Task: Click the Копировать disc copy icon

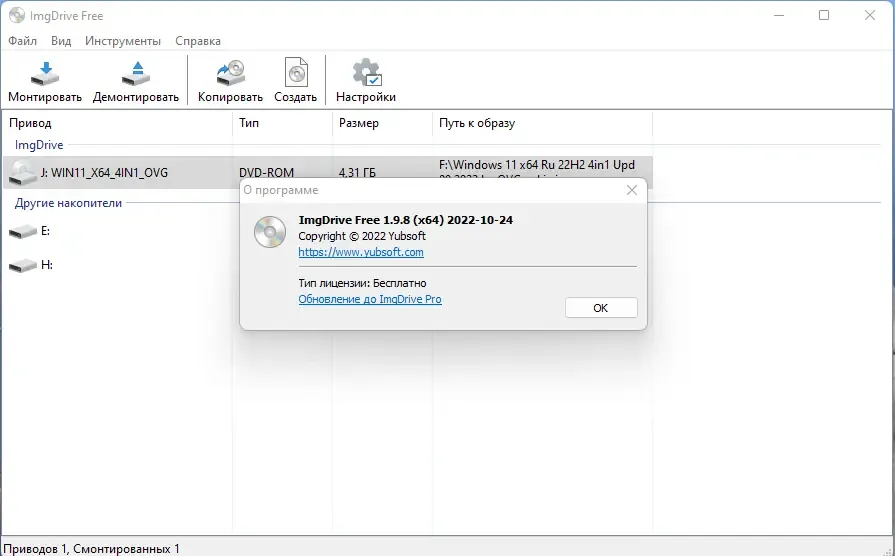Action: pos(231,74)
